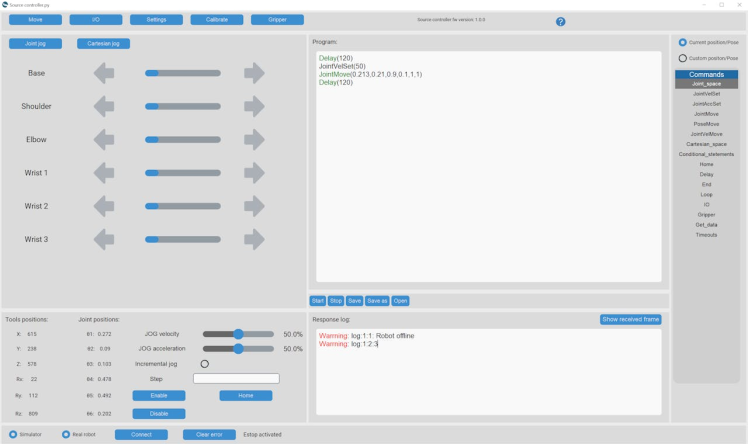Viewport: 748px width, 444px height.
Task: Jog Shoulder joint with right arrow
Action: point(254,106)
